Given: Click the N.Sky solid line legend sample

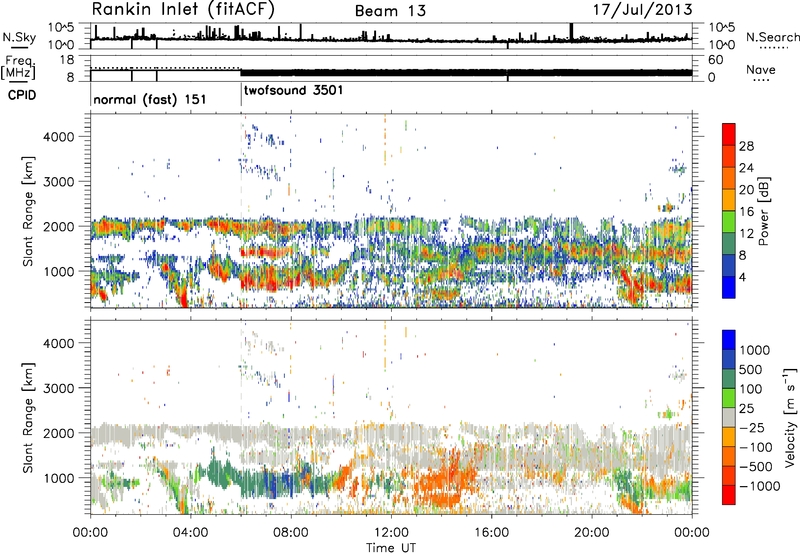Looking at the screenshot, I should [19, 48].
